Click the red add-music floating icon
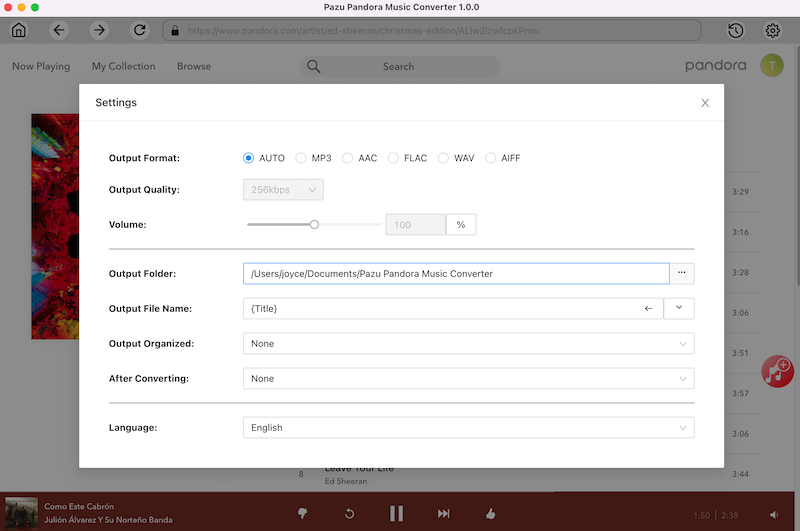800x531 pixels. click(777, 371)
